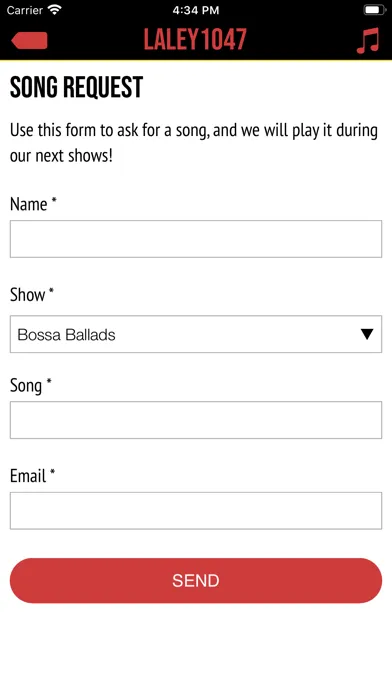Tap the LALEY1047 header logo
The height and width of the screenshot is (696, 392).
point(195,40)
